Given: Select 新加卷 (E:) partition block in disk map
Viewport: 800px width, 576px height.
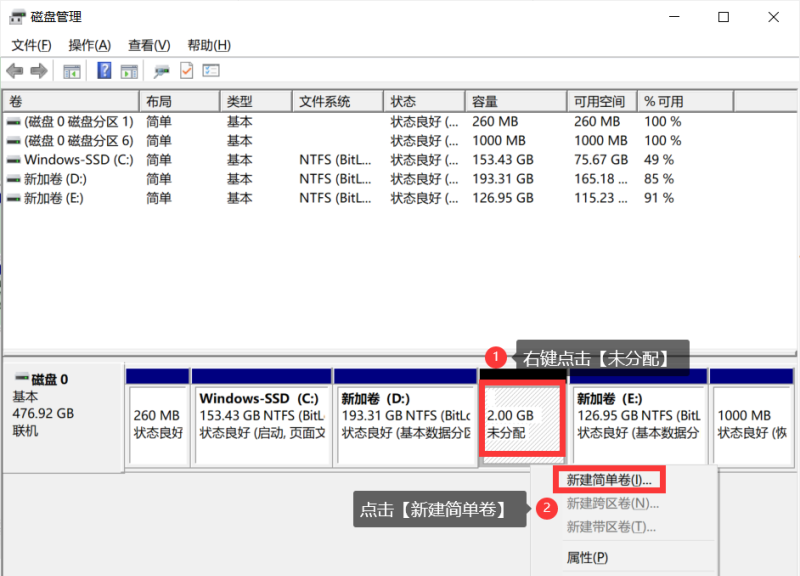Looking at the screenshot, I should (x=638, y=417).
